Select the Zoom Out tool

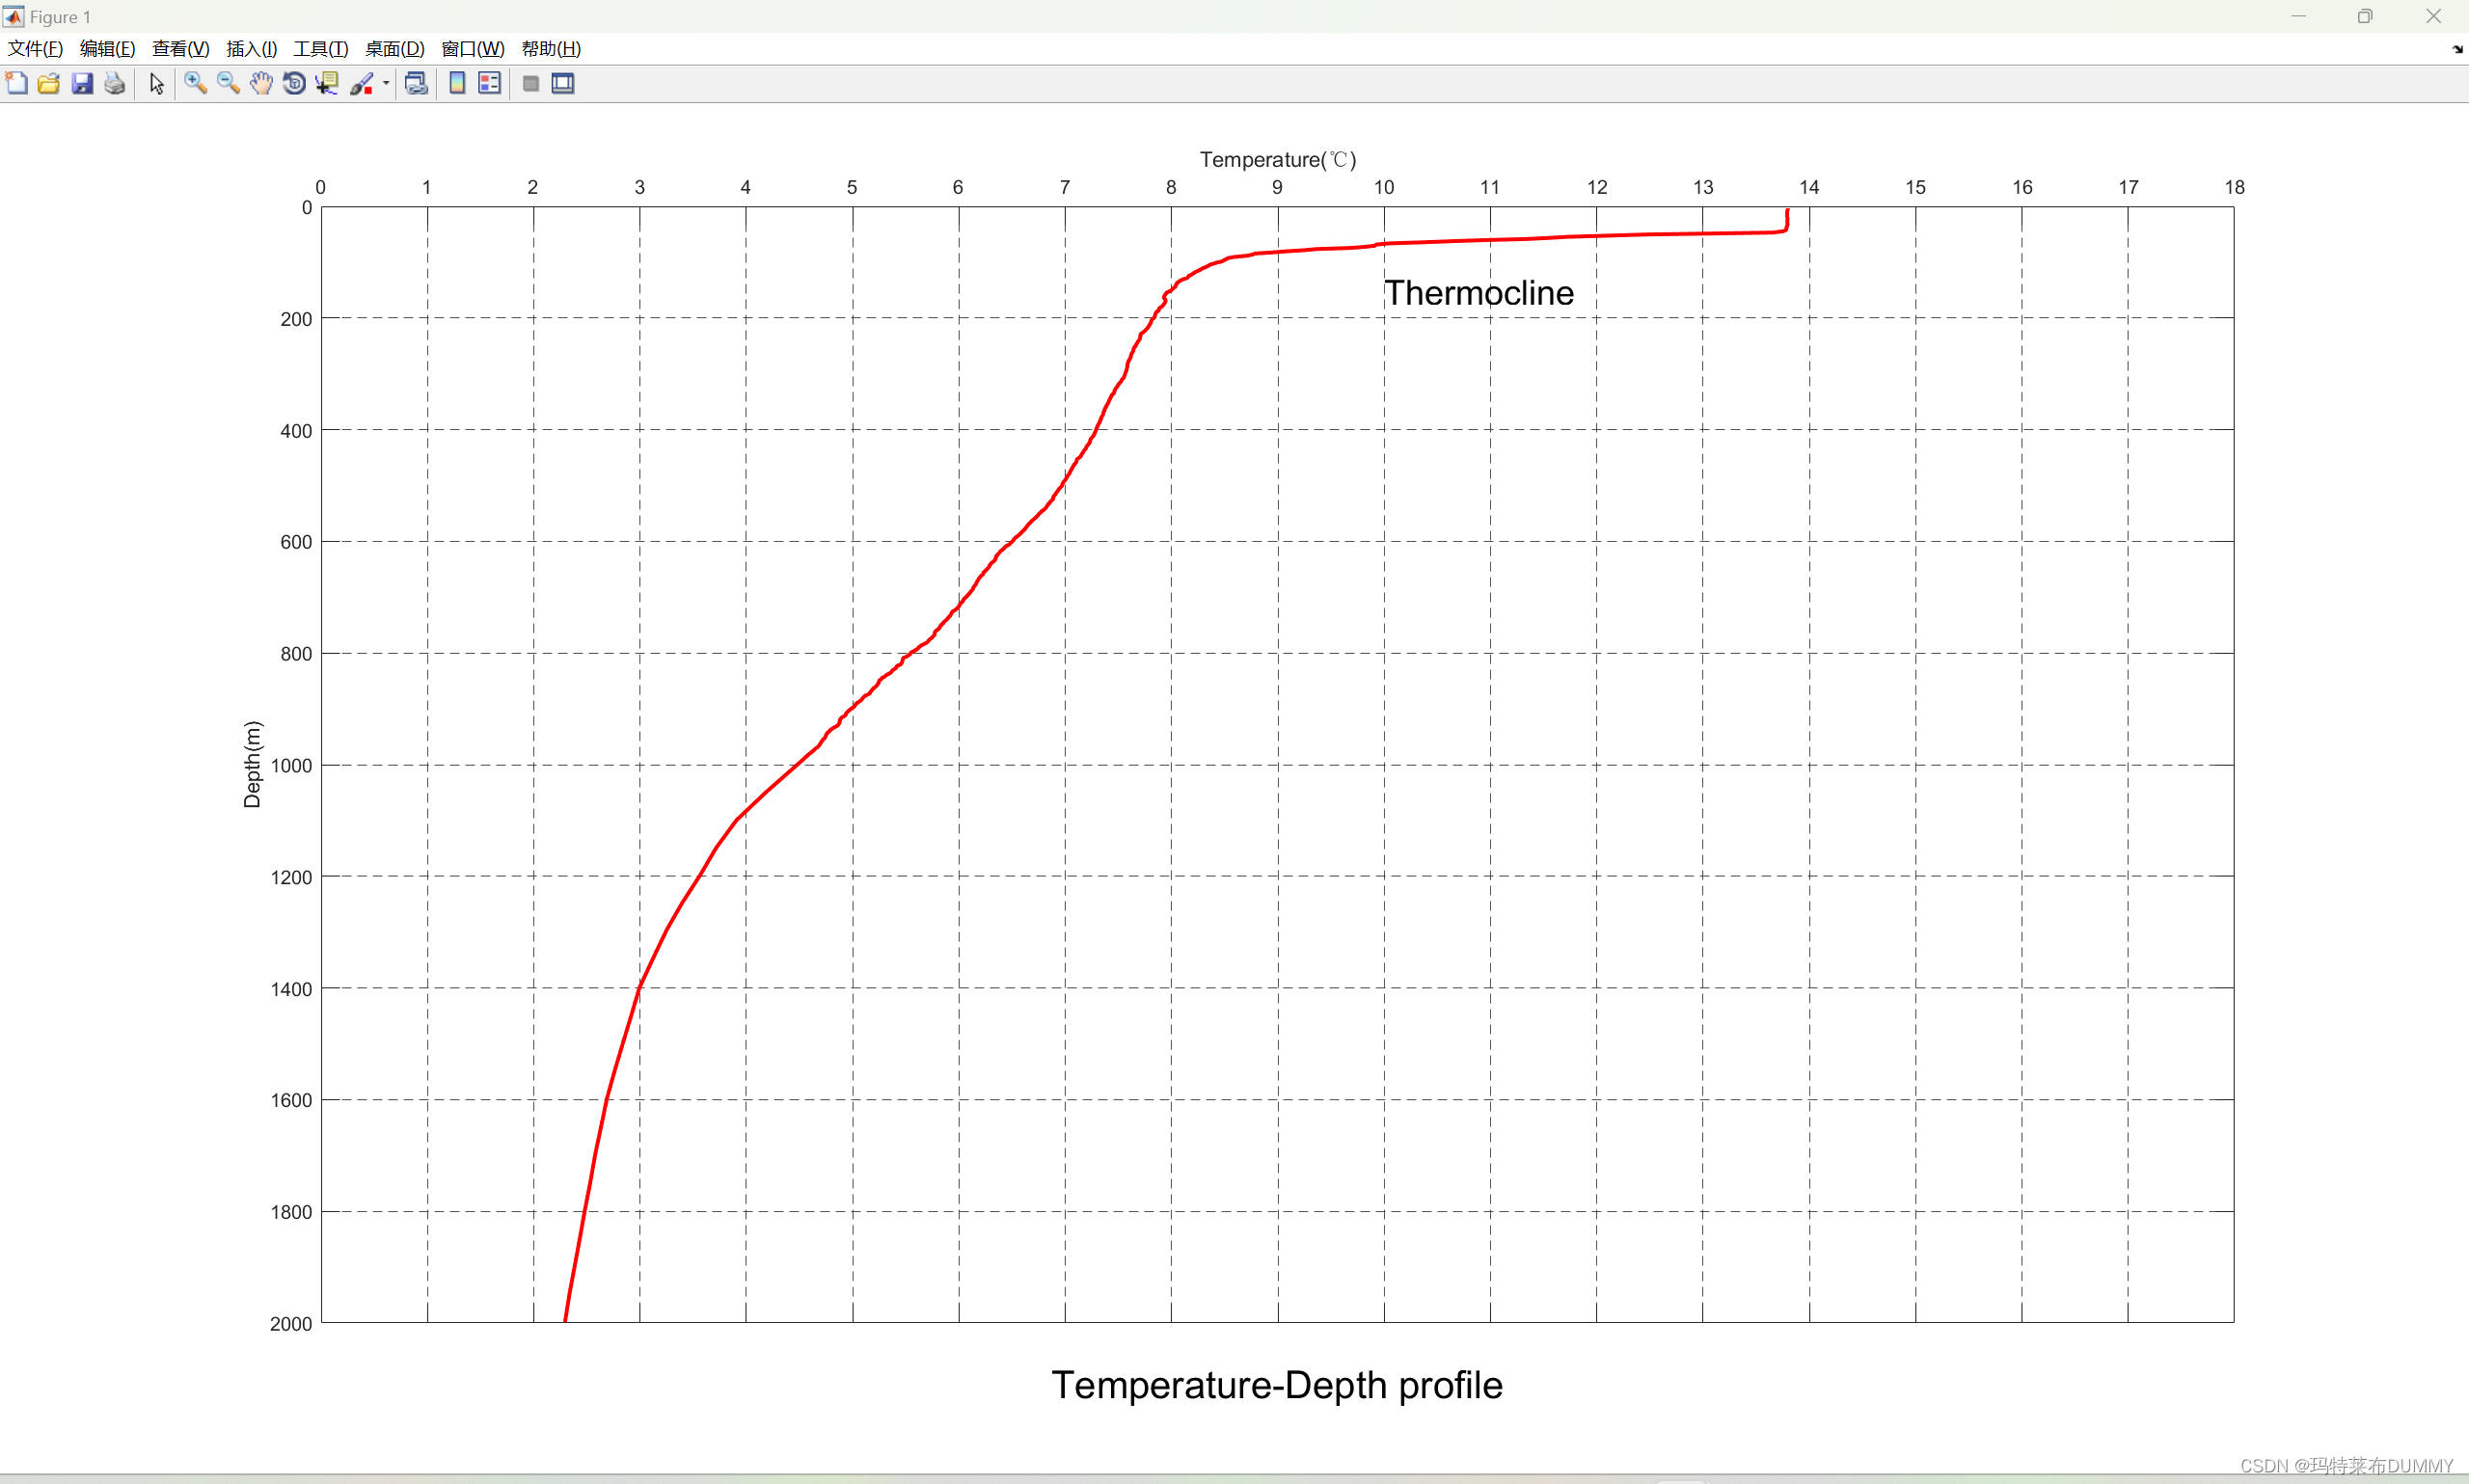point(228,84)
